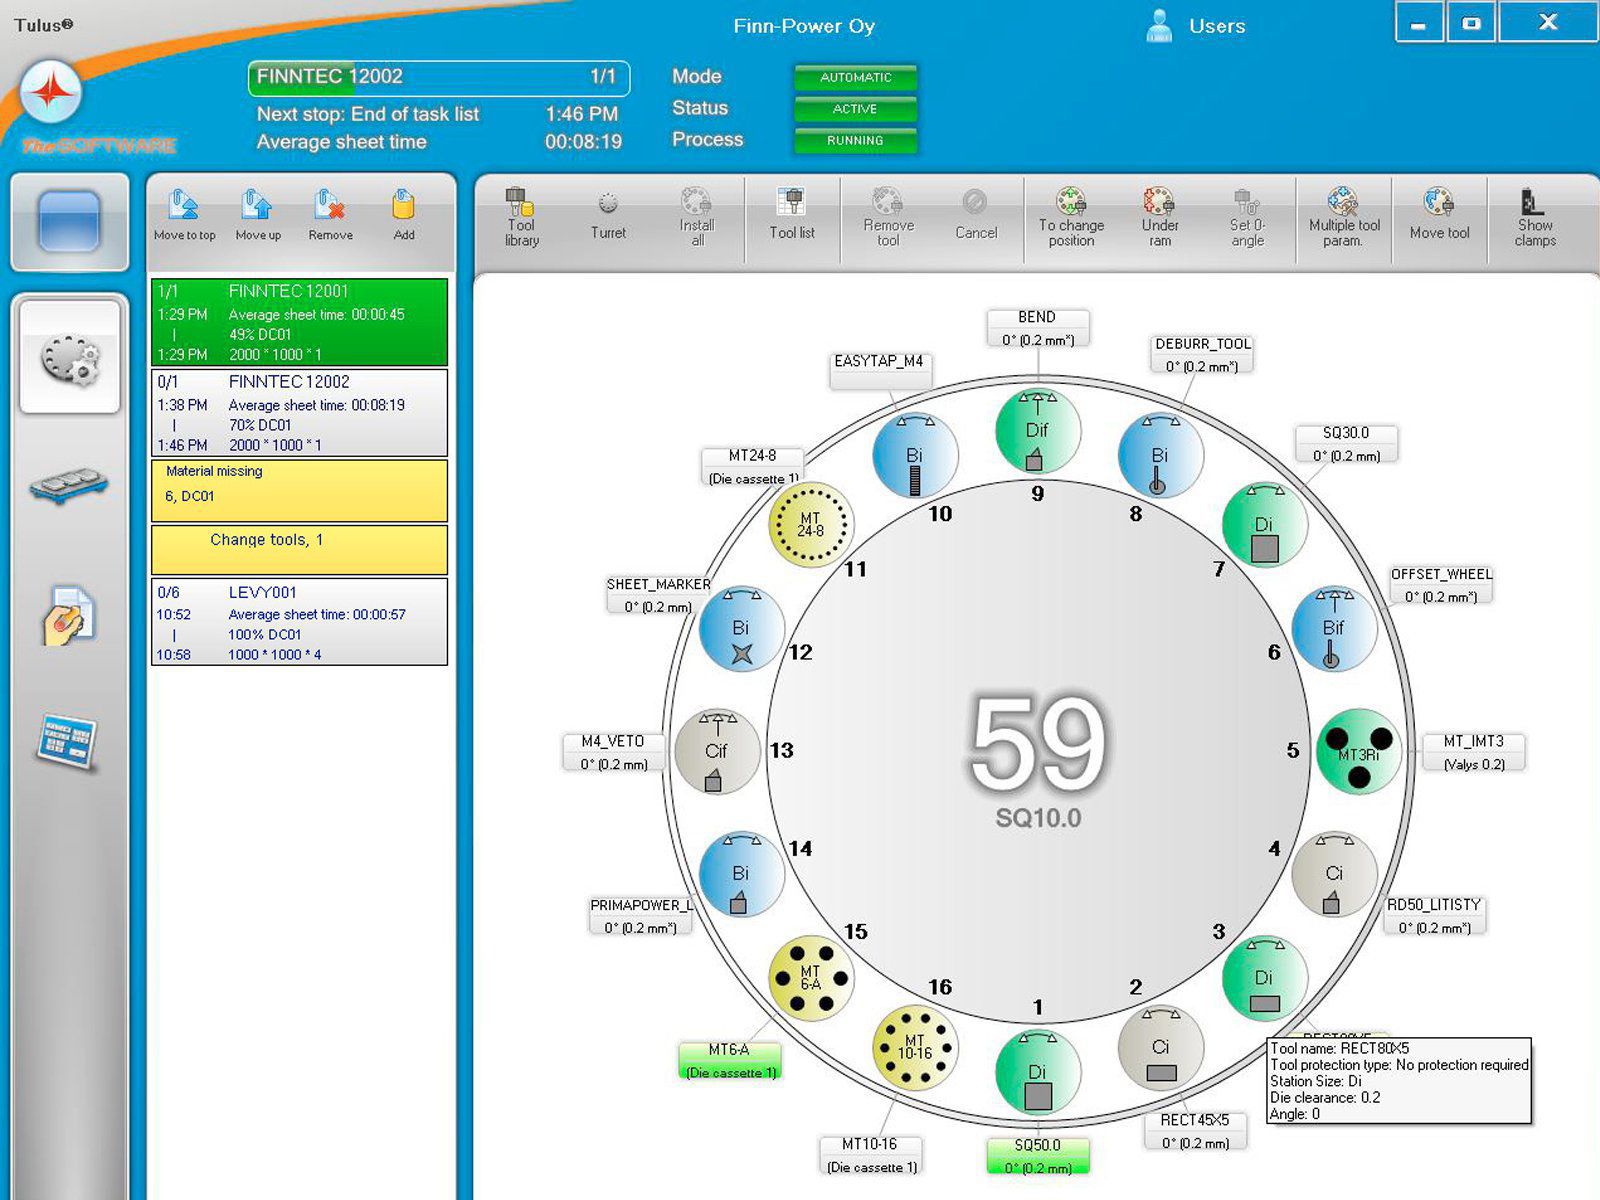Click the Move to top button
1600x1200 pixels.
(184, 214)
